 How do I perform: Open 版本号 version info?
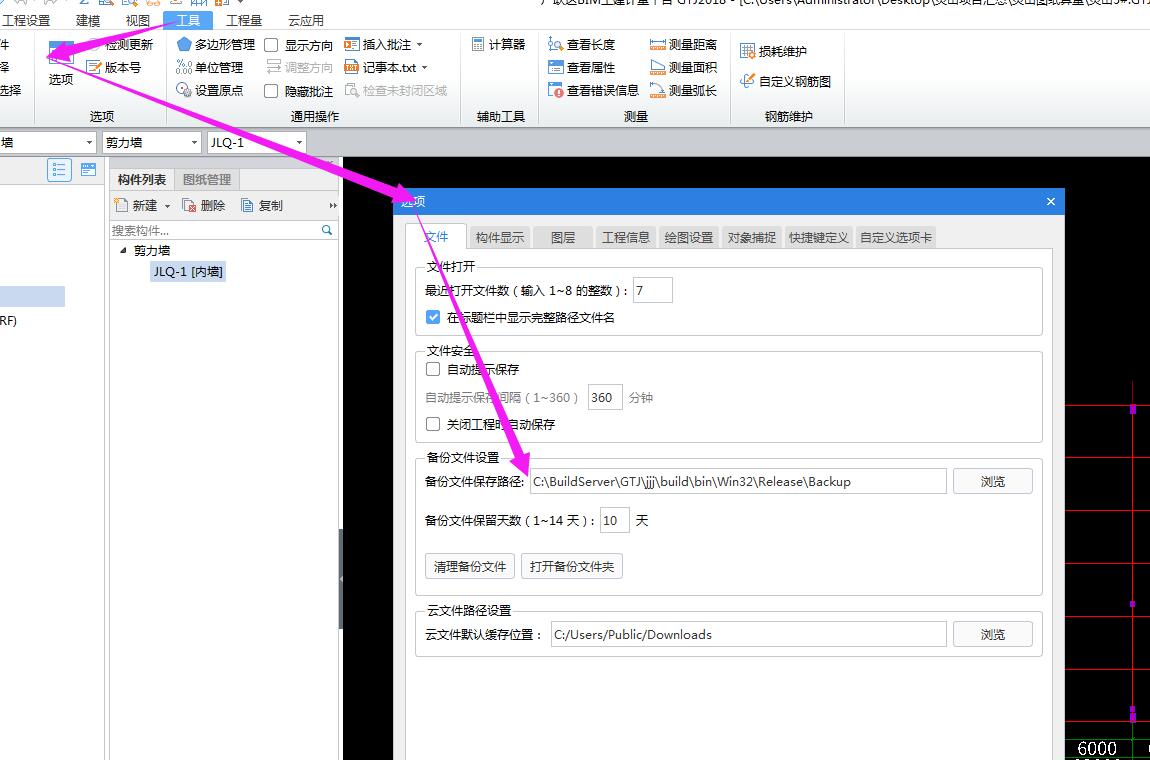pos(114,67)
